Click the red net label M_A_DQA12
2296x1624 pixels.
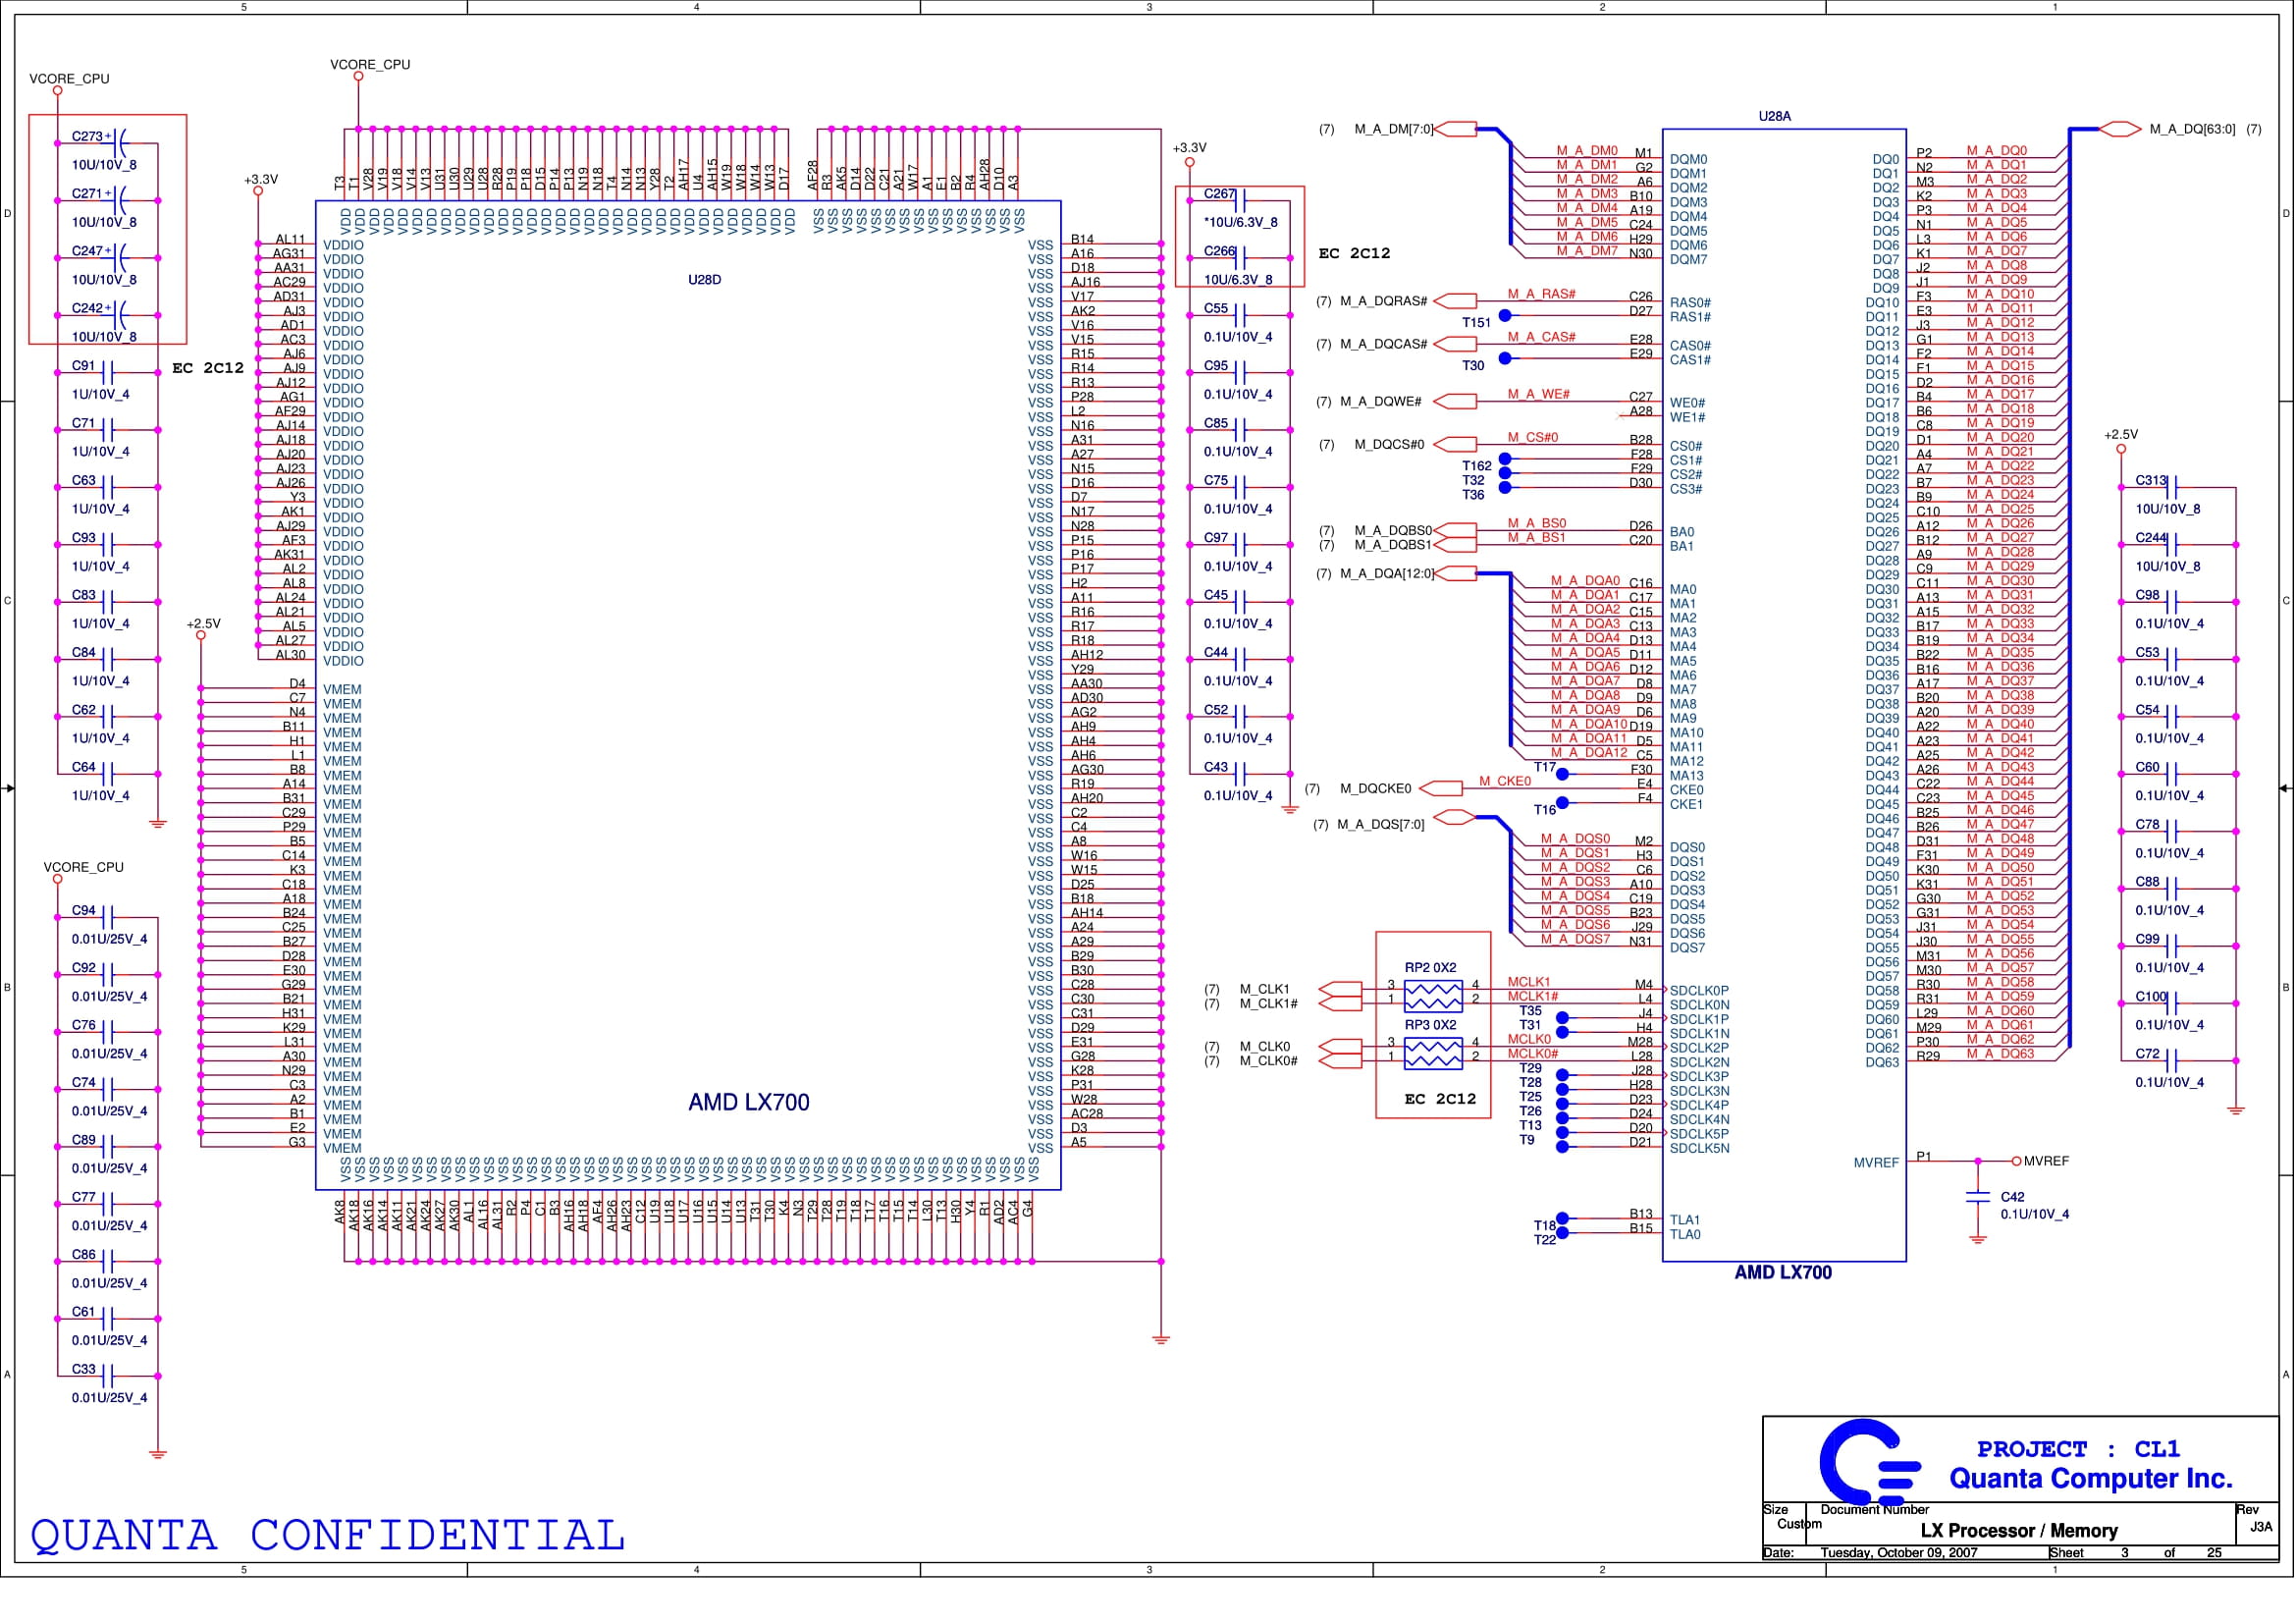pyautogui.click(x=1589, y=753)
